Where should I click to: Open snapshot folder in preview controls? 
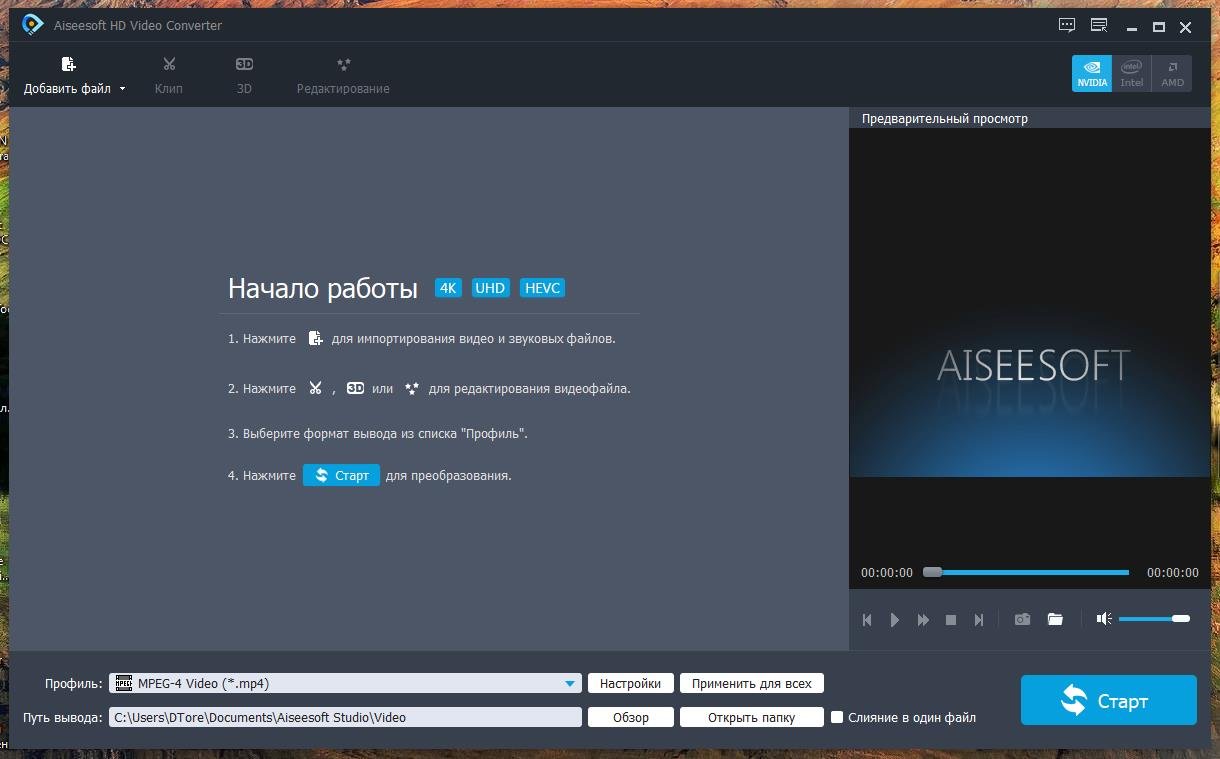coord(1055,620)
